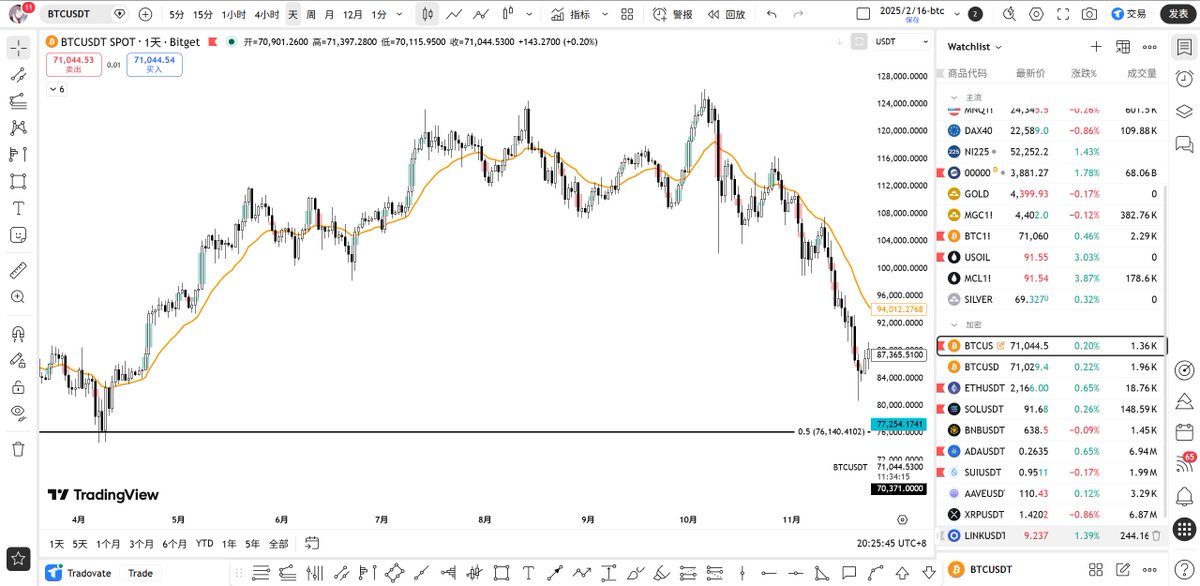Select the 1小时 timeframe
The height and width of the screenshot is (586, 1200).
[233, 14]
